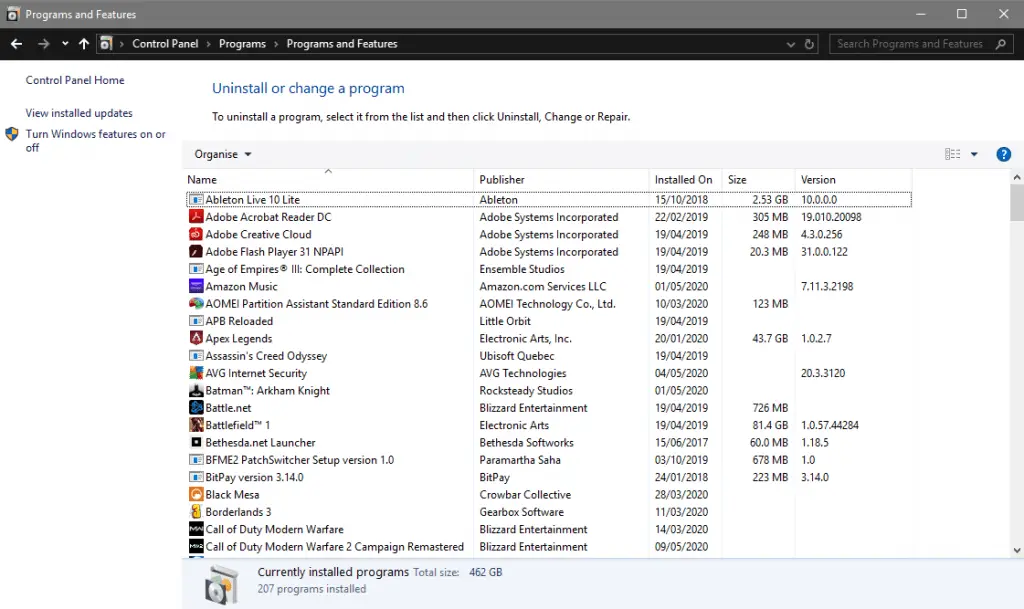Screen dimensions: 1024x609
Task: Click the Ensemble Studios publisher cell
Action: click(x=522, y=269)
